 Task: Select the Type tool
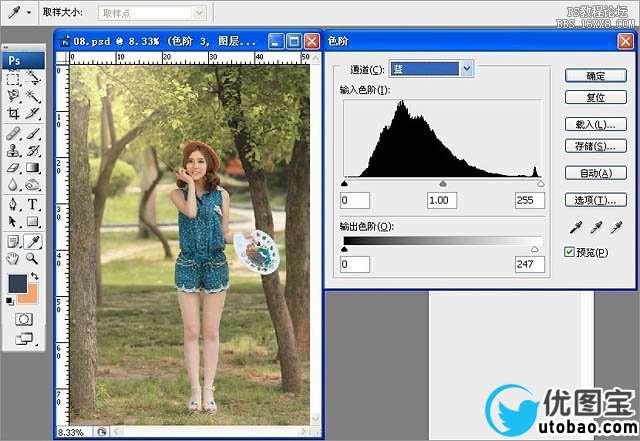(x=33, y=204)
